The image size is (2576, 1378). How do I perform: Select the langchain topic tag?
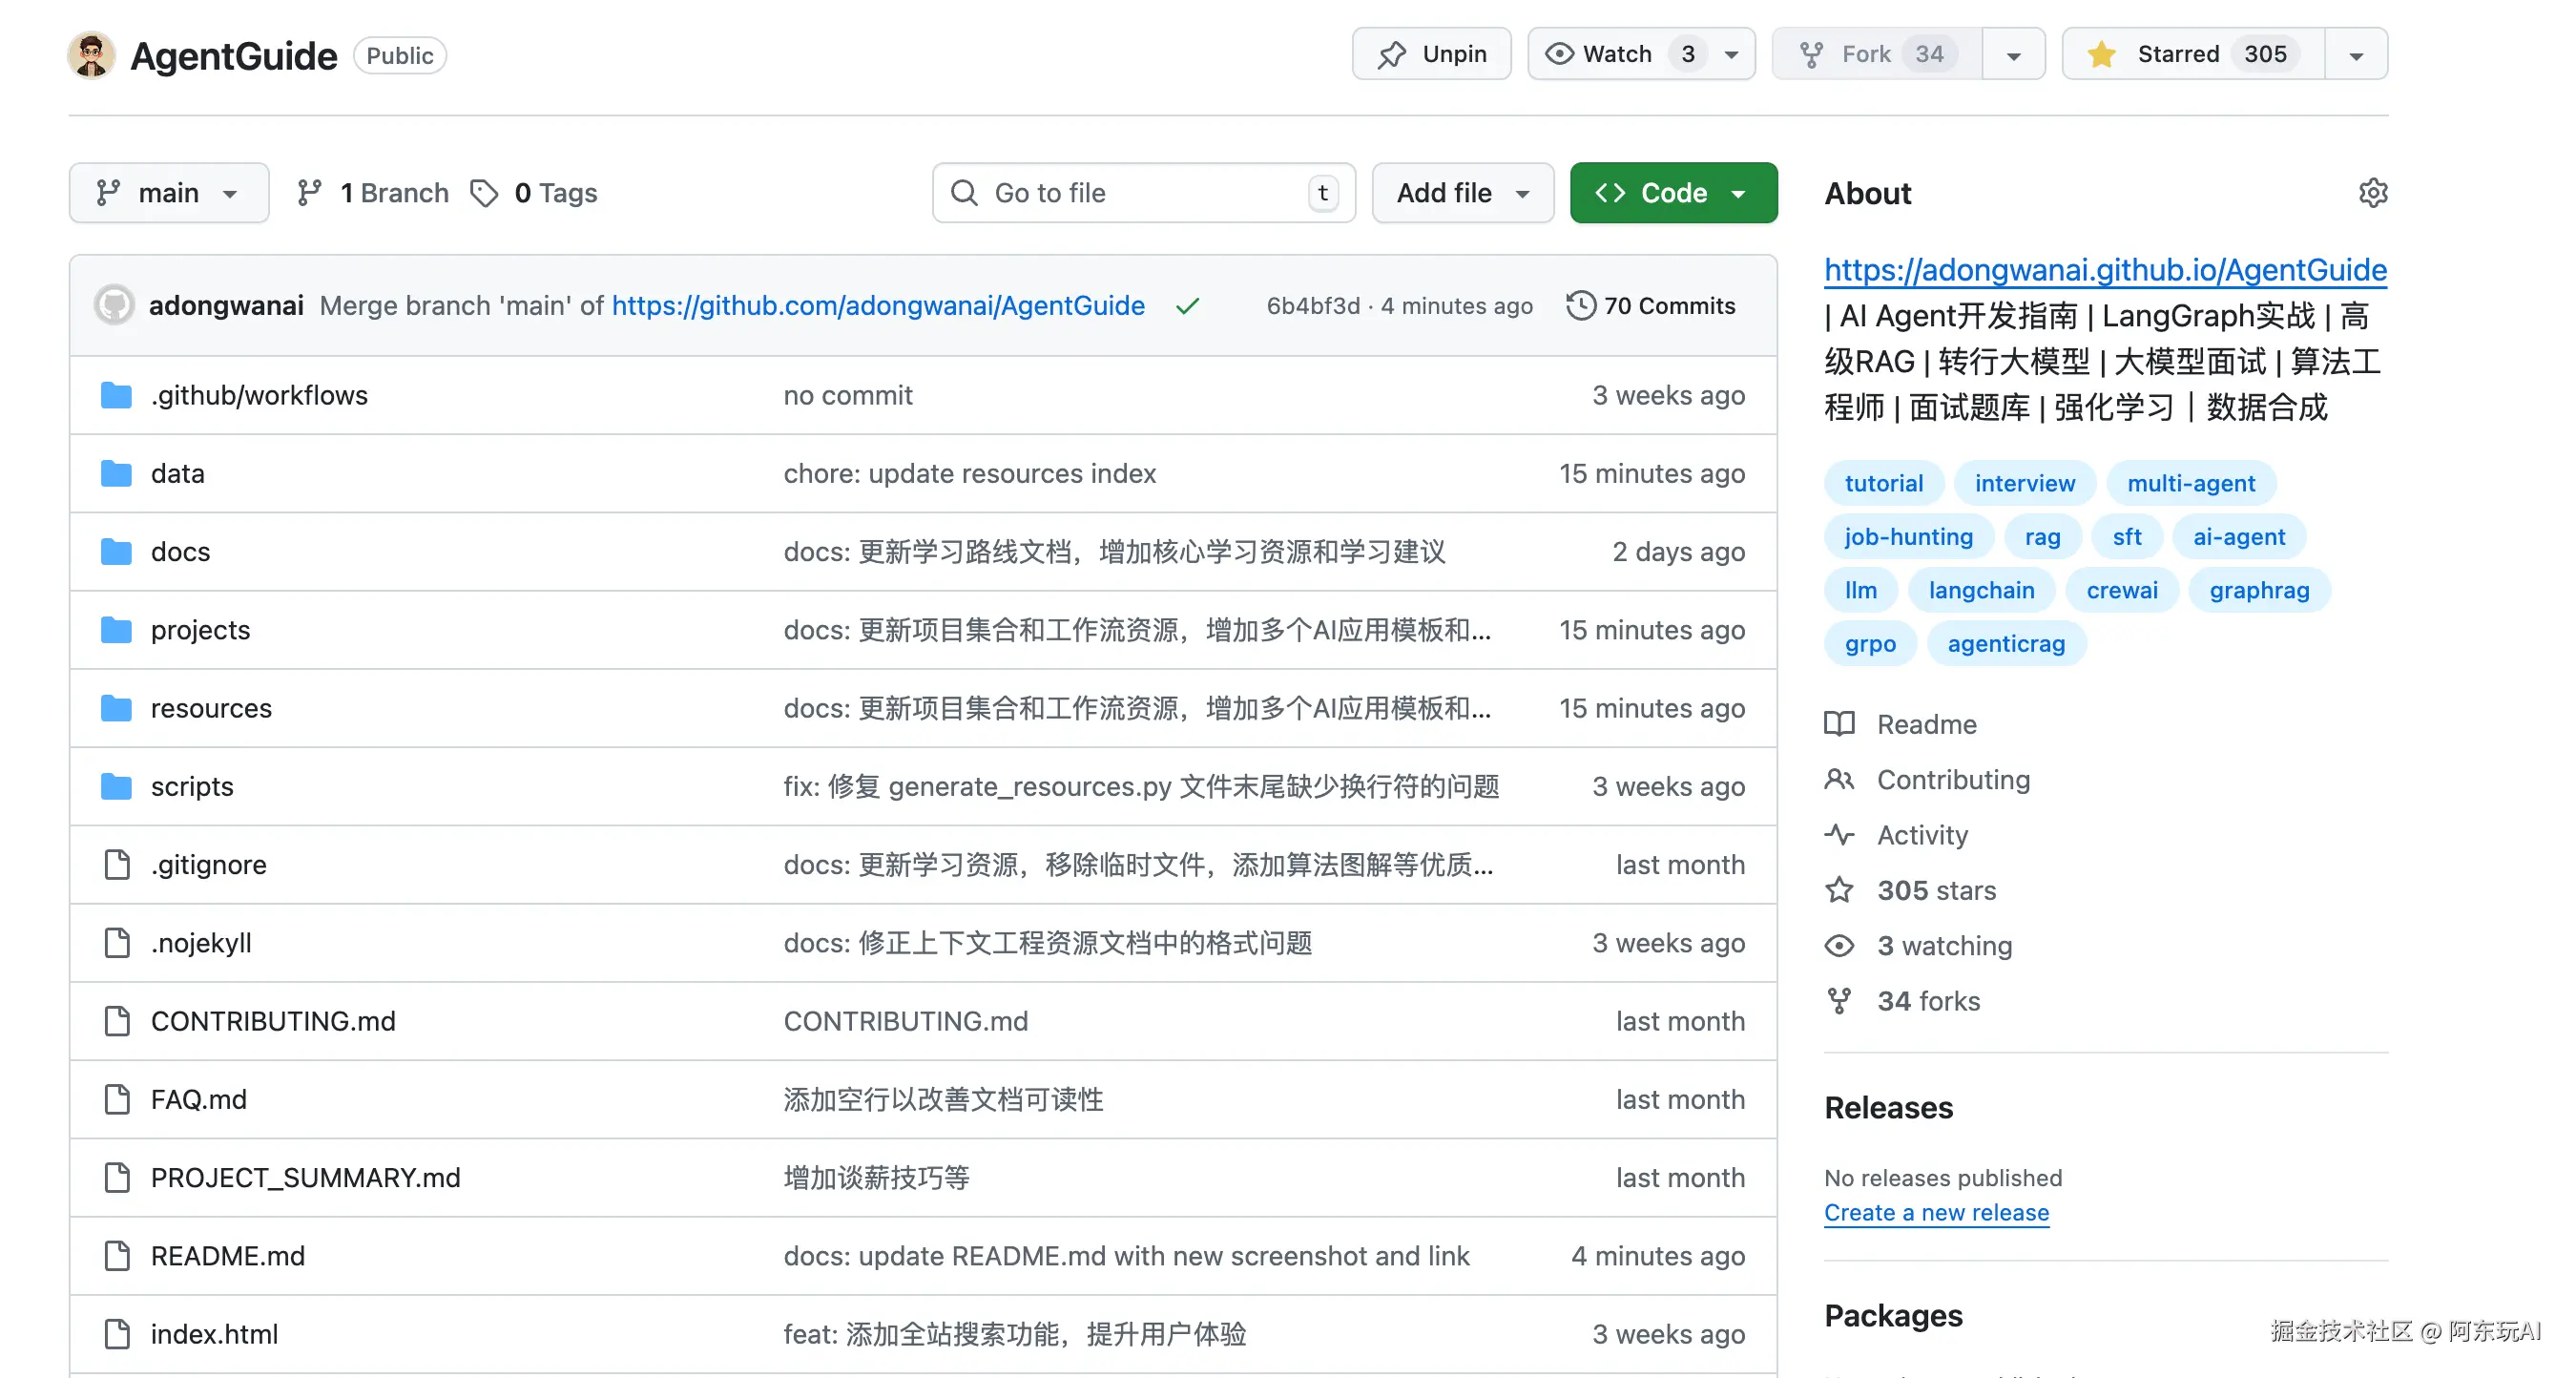[1980, 591]
